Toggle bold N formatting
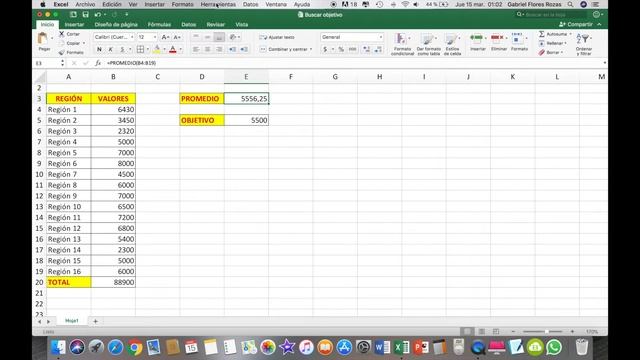This screenshot has width=640, height=360. click(x=99, y=49)
